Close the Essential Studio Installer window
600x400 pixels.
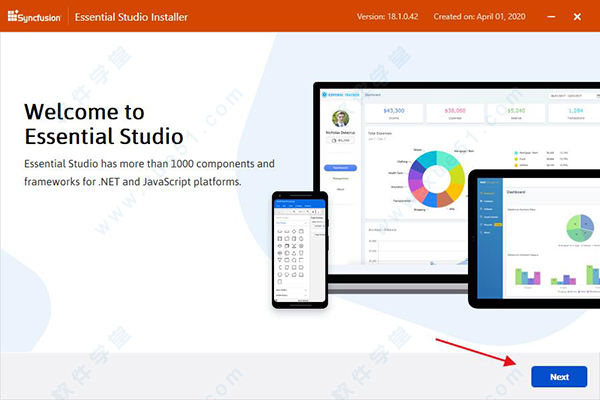click(577, 17)
